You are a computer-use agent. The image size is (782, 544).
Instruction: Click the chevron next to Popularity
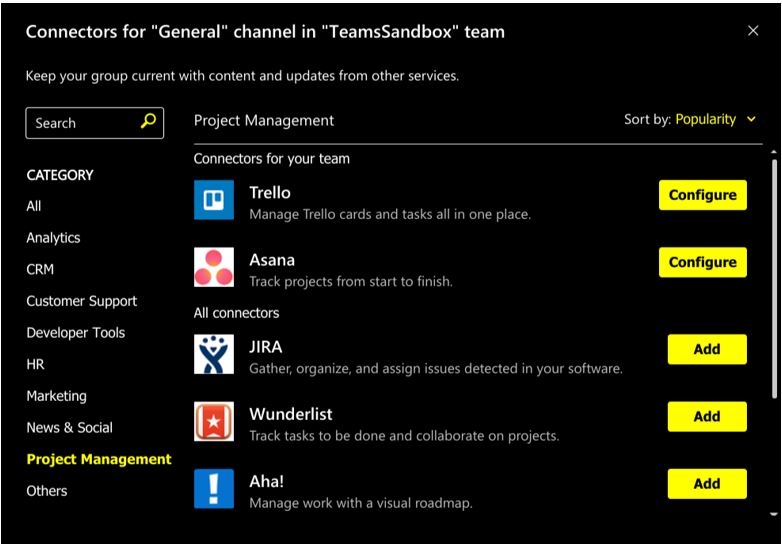point(751,120)
